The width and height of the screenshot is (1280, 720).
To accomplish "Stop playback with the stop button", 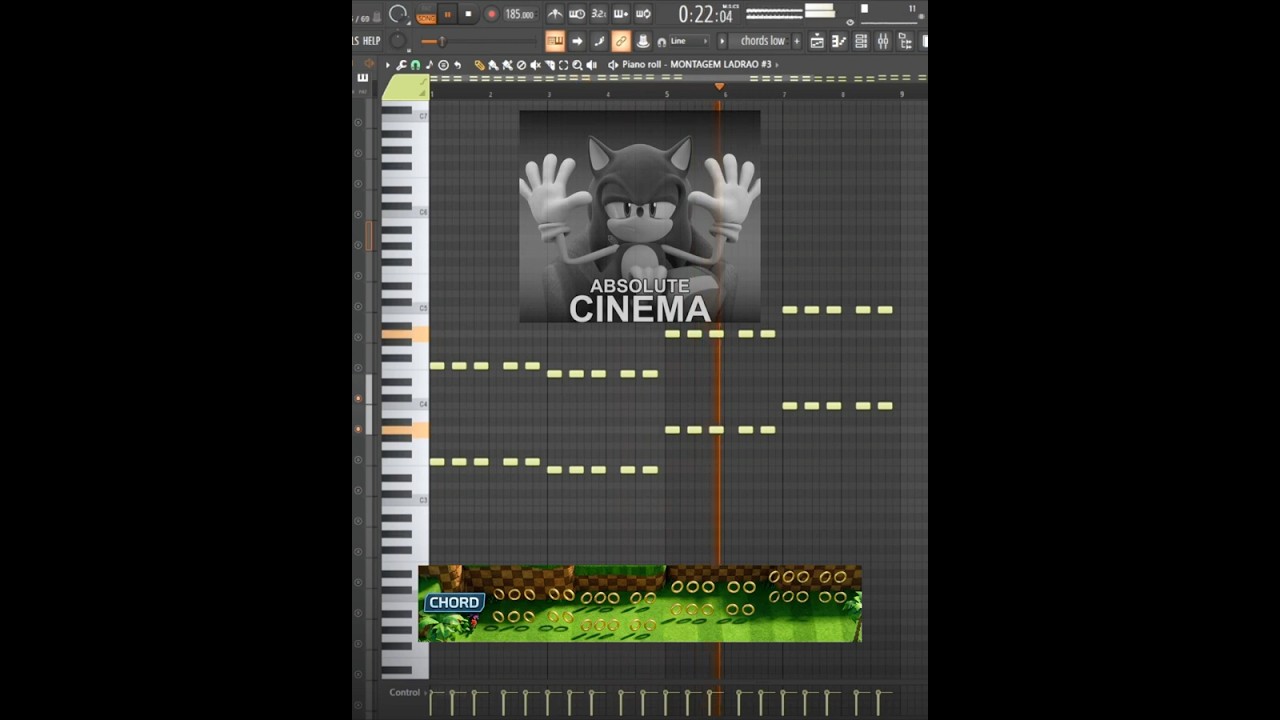I will 468,14.
